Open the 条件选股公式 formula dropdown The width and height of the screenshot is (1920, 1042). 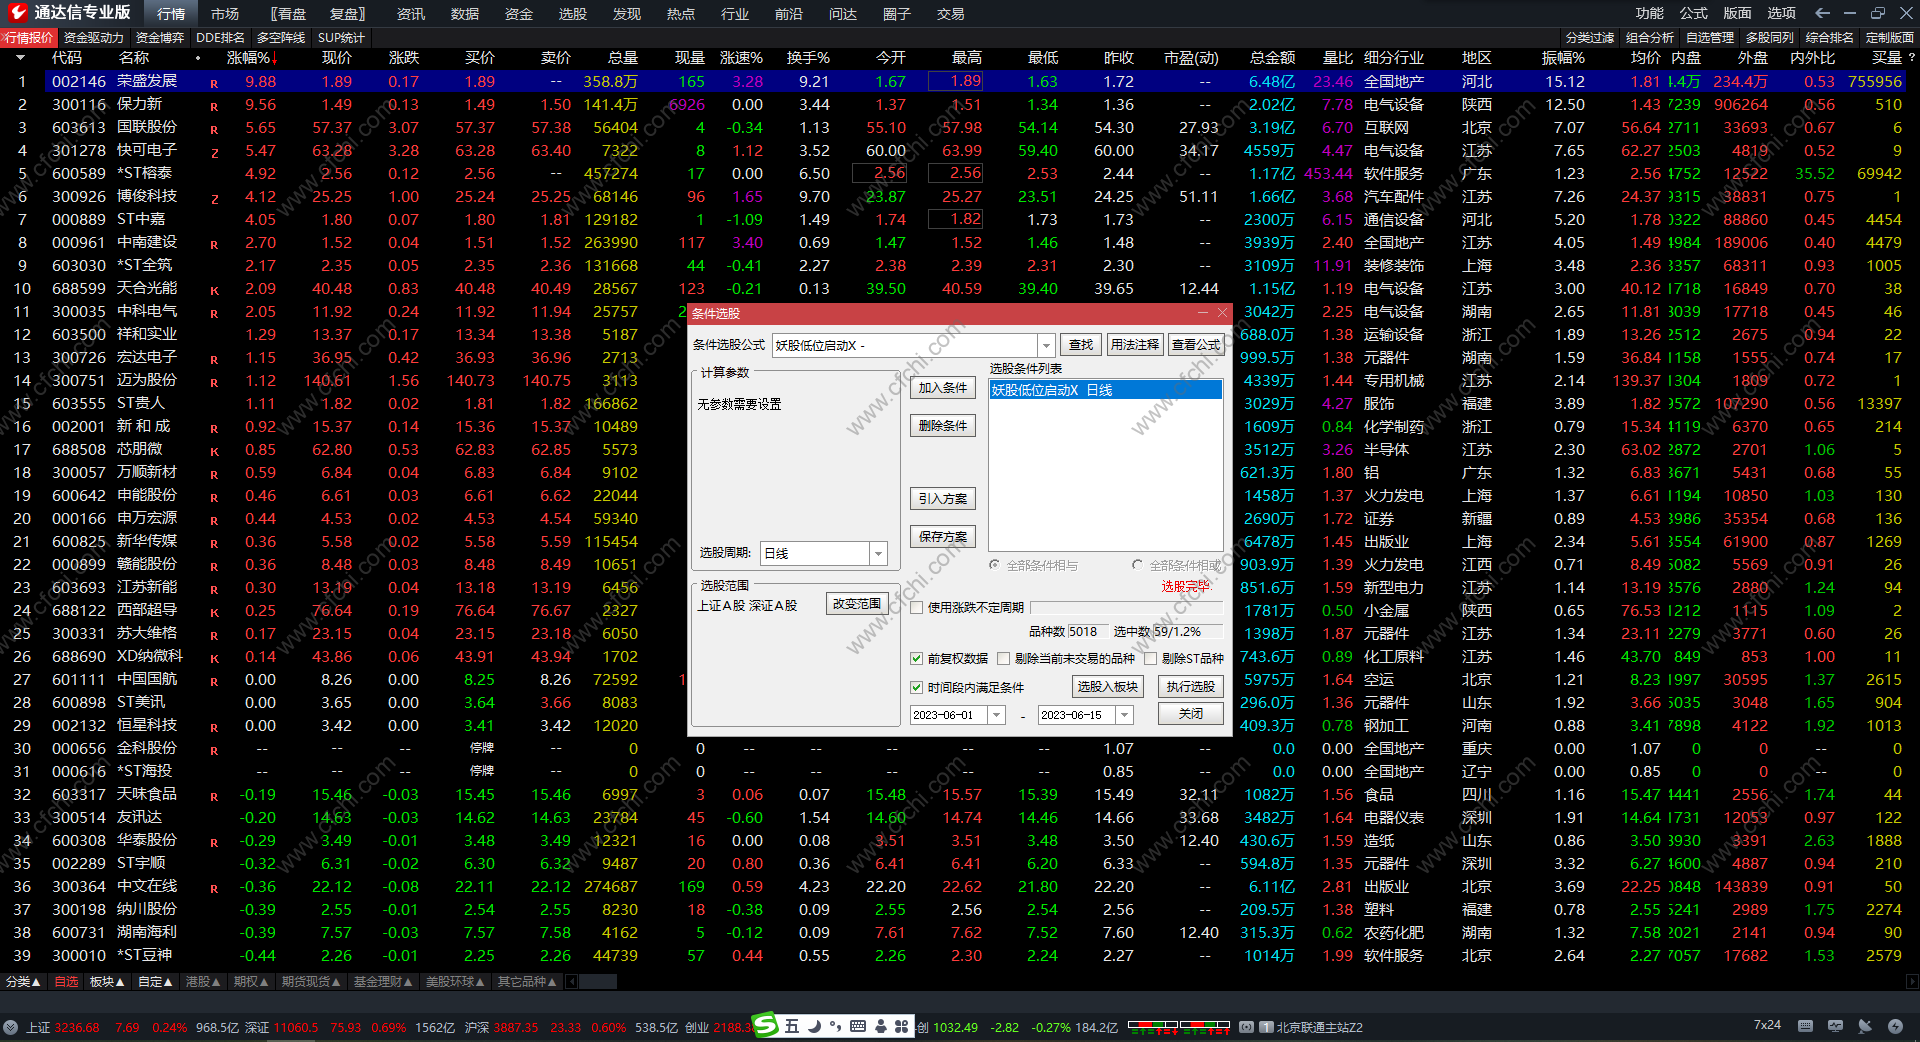pos(1046,346)
